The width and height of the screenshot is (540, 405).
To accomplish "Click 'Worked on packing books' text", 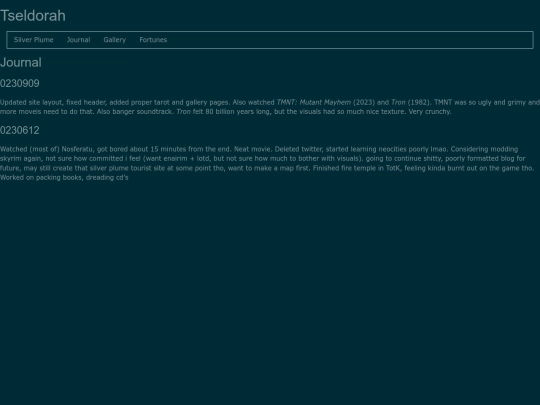I will 41,178.
